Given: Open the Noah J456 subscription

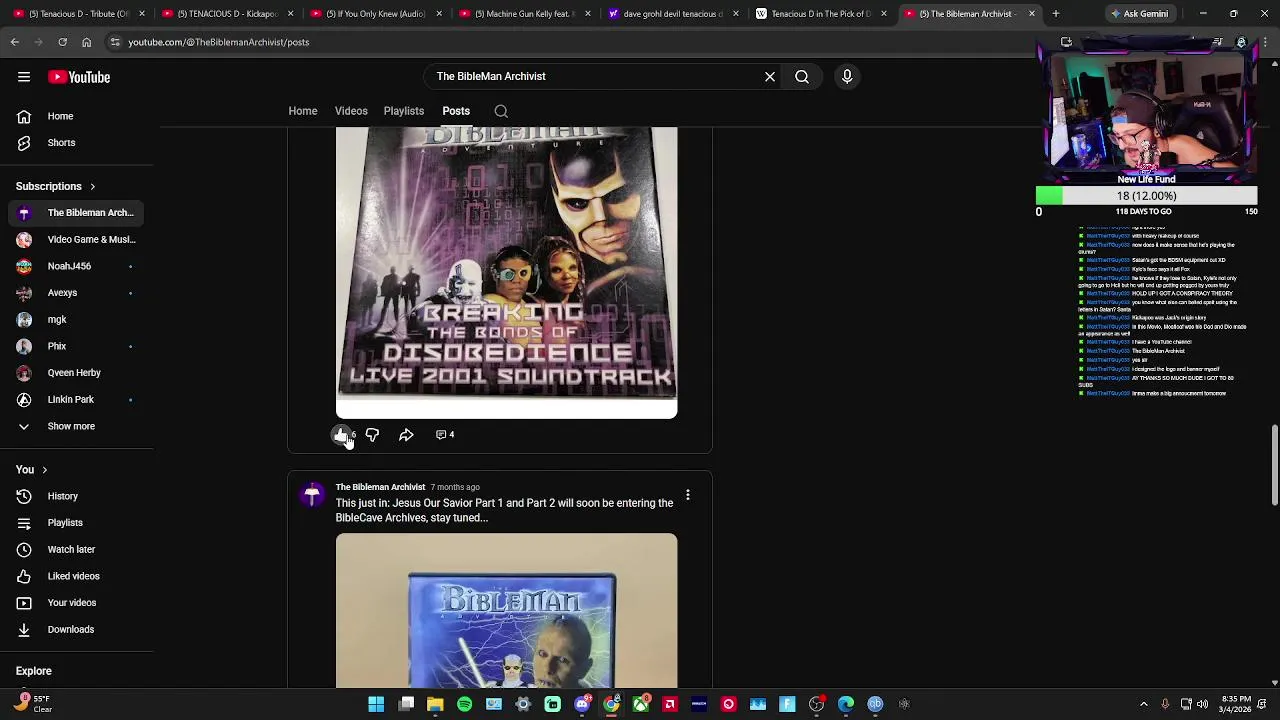Looking at the screenshot, I should click(77, 266).
